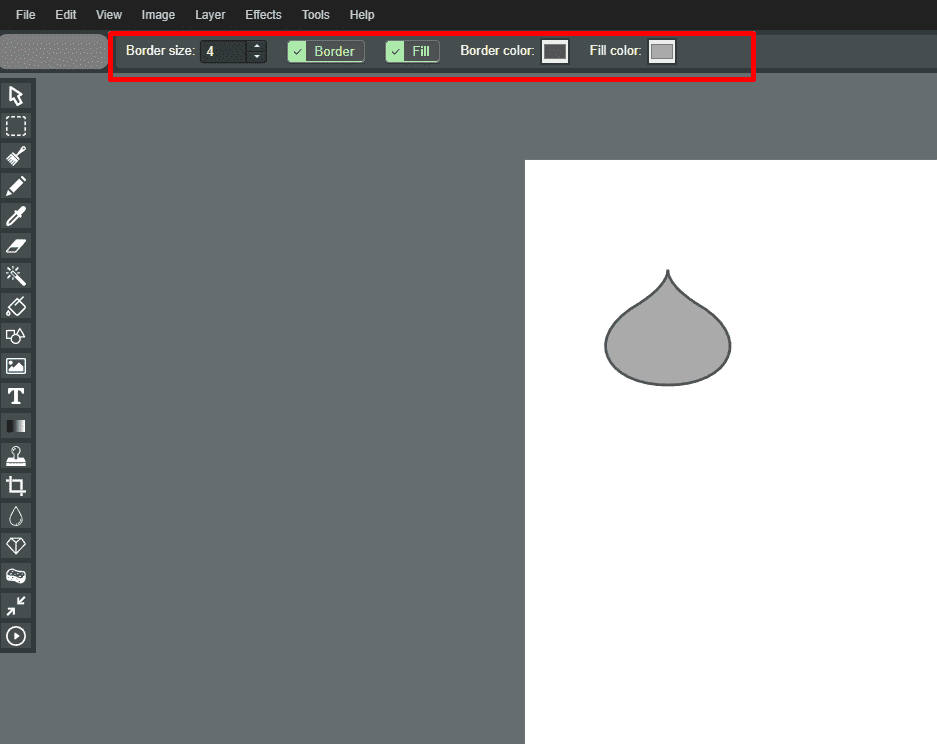The width and height of the screenshot is (937, 744).
Task: Disable the Fill option
Action: pos(412,51)
